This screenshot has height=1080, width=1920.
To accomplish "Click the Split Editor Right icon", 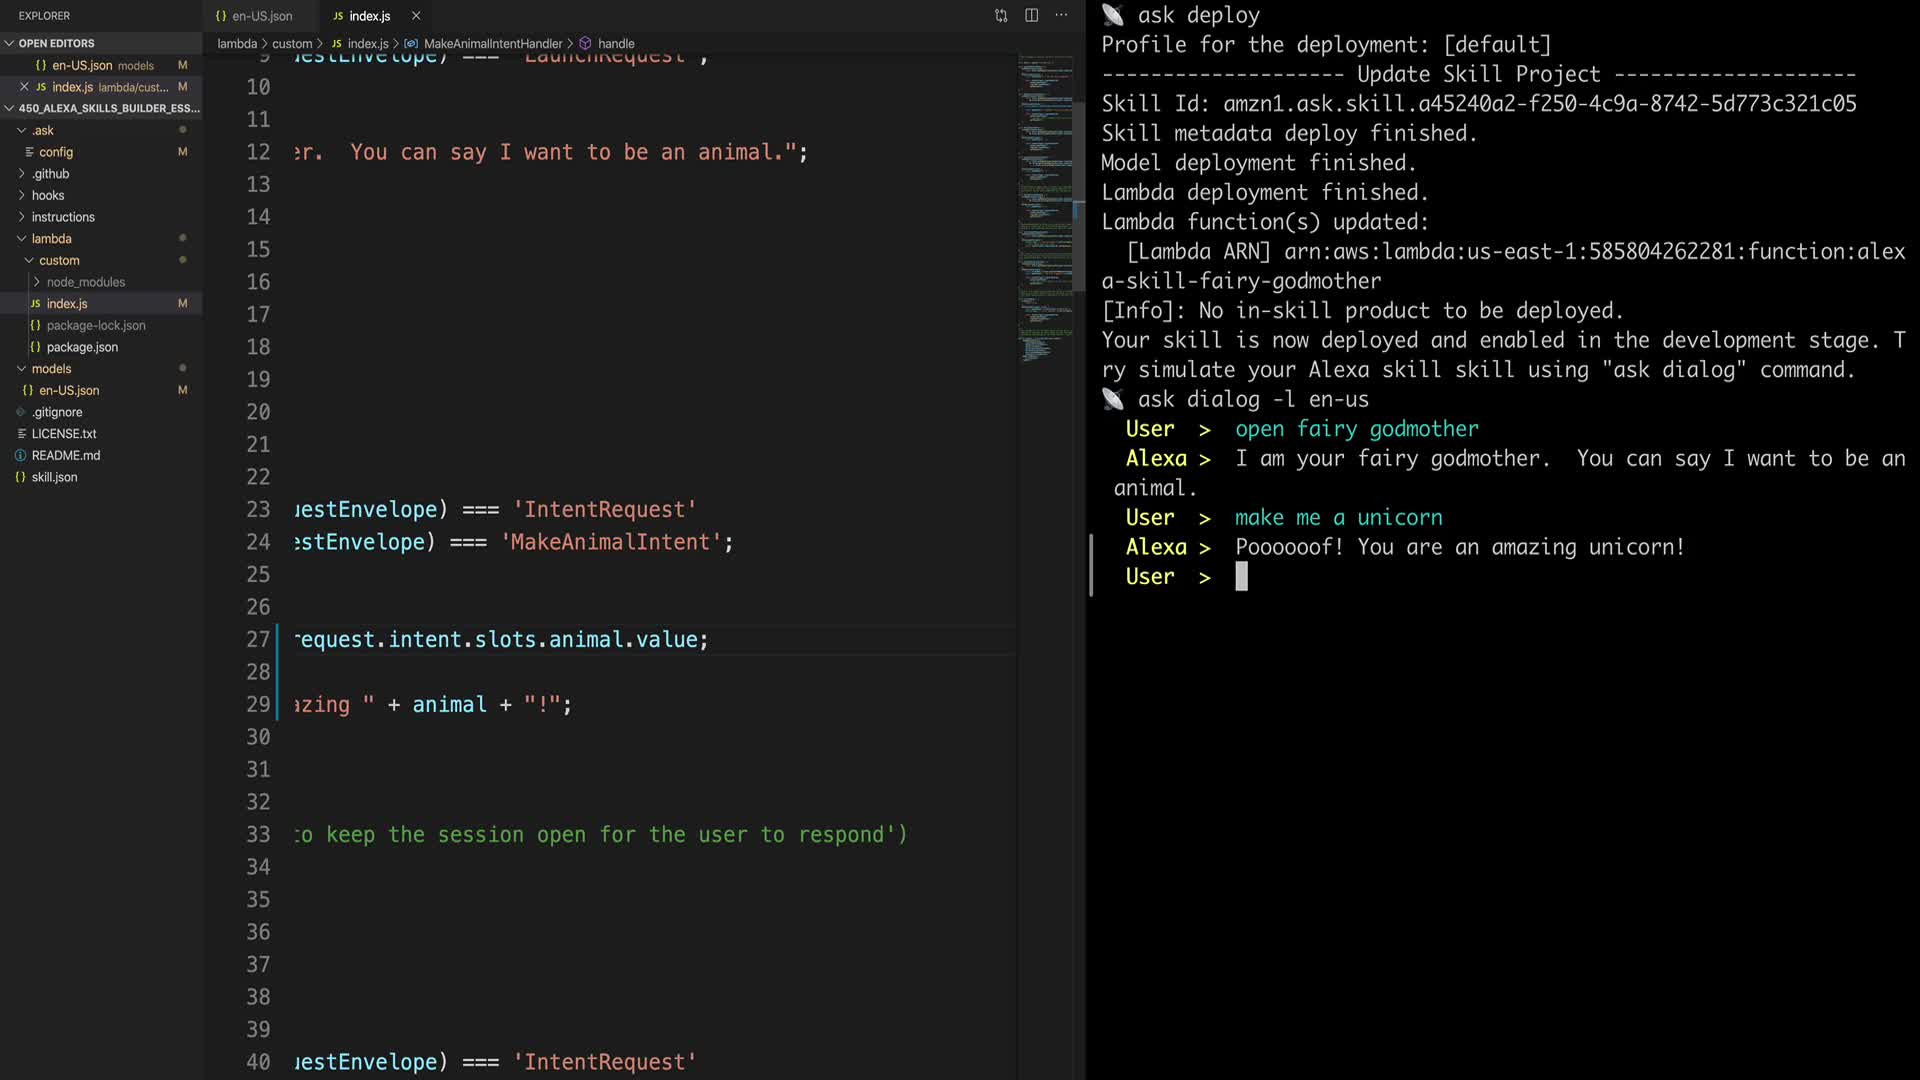I will [x=1031, y=15].
